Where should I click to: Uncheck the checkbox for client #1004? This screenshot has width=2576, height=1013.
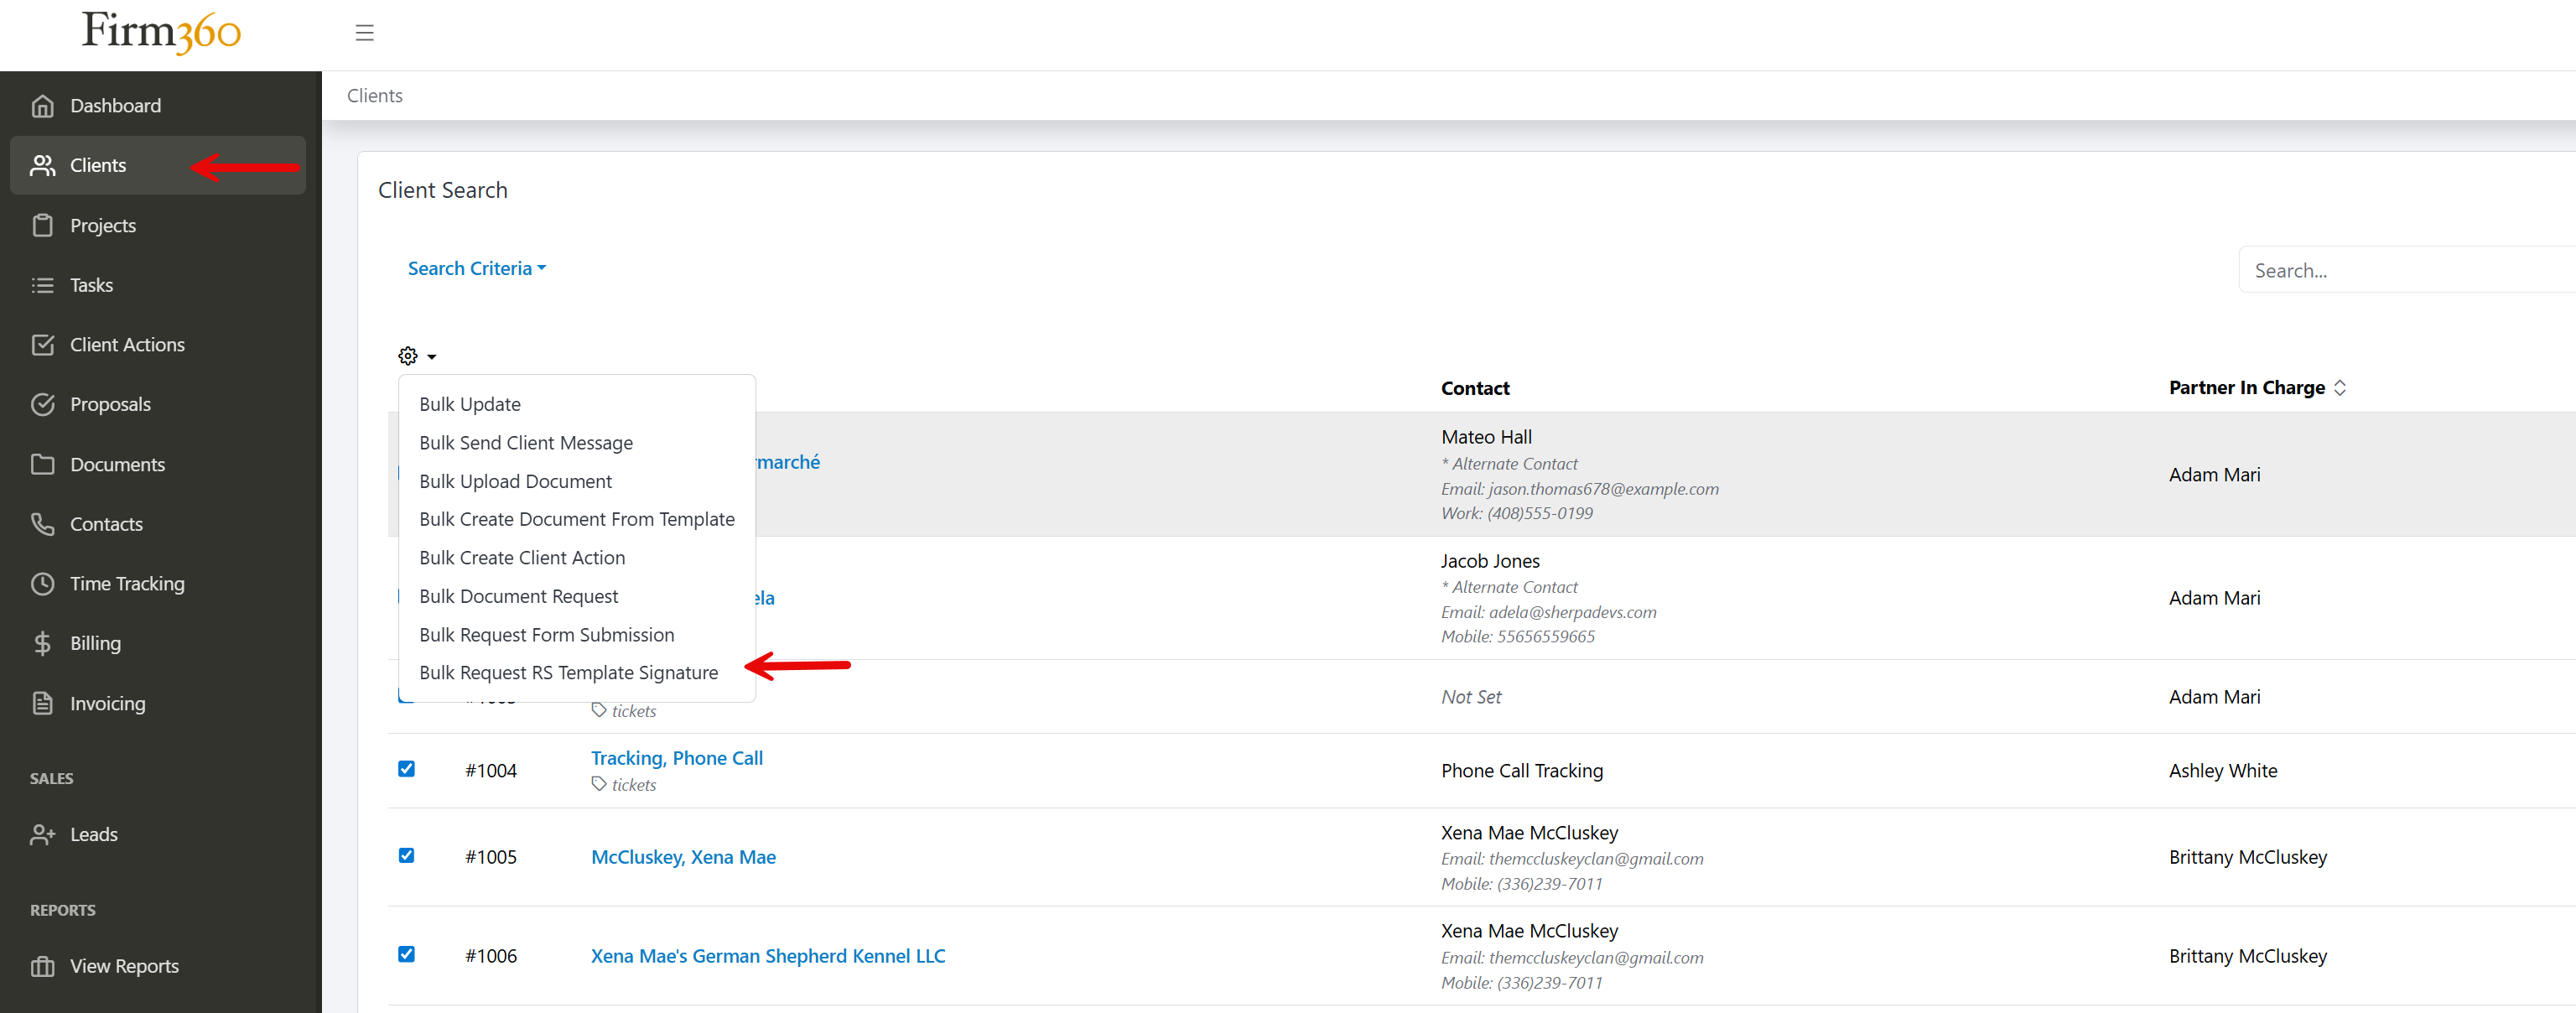tap(406, 769)
